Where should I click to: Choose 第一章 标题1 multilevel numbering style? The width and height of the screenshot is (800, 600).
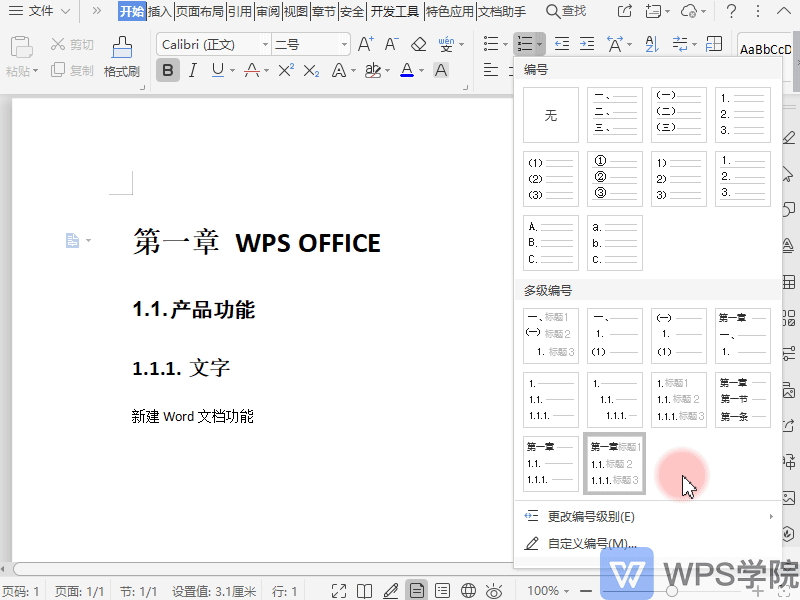click(615, 464)
